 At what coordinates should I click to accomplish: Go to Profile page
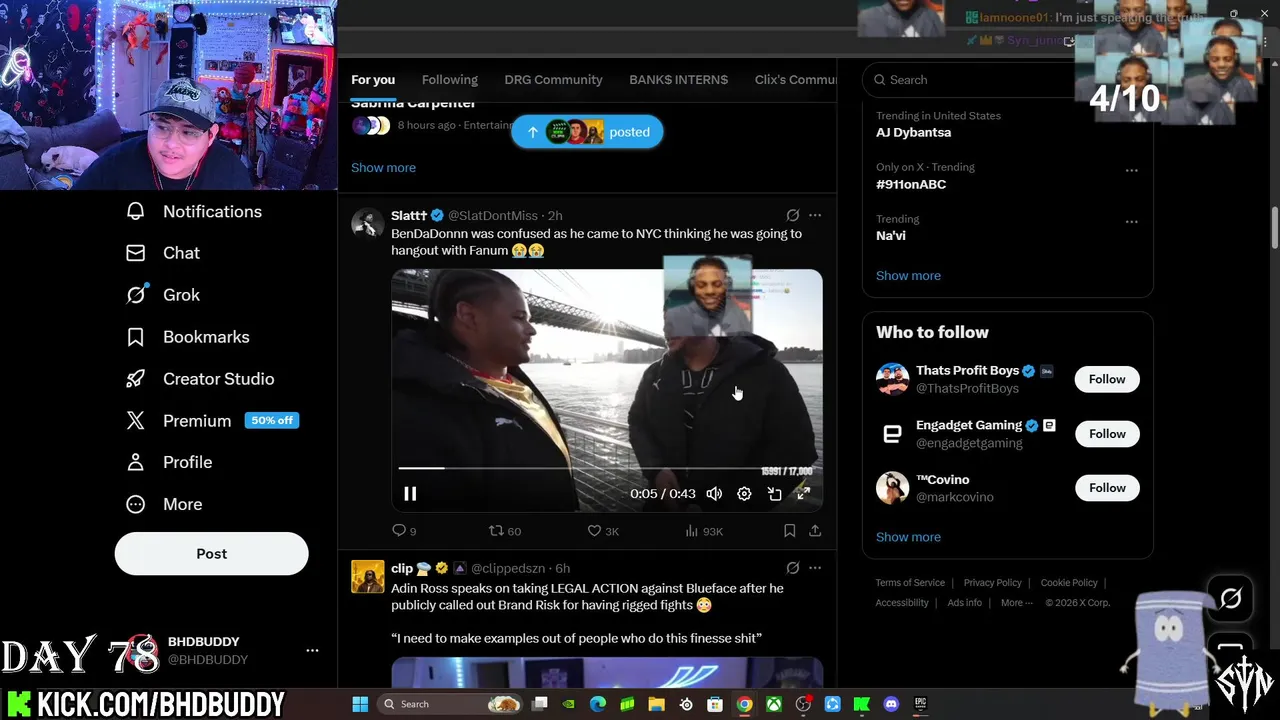169,462
